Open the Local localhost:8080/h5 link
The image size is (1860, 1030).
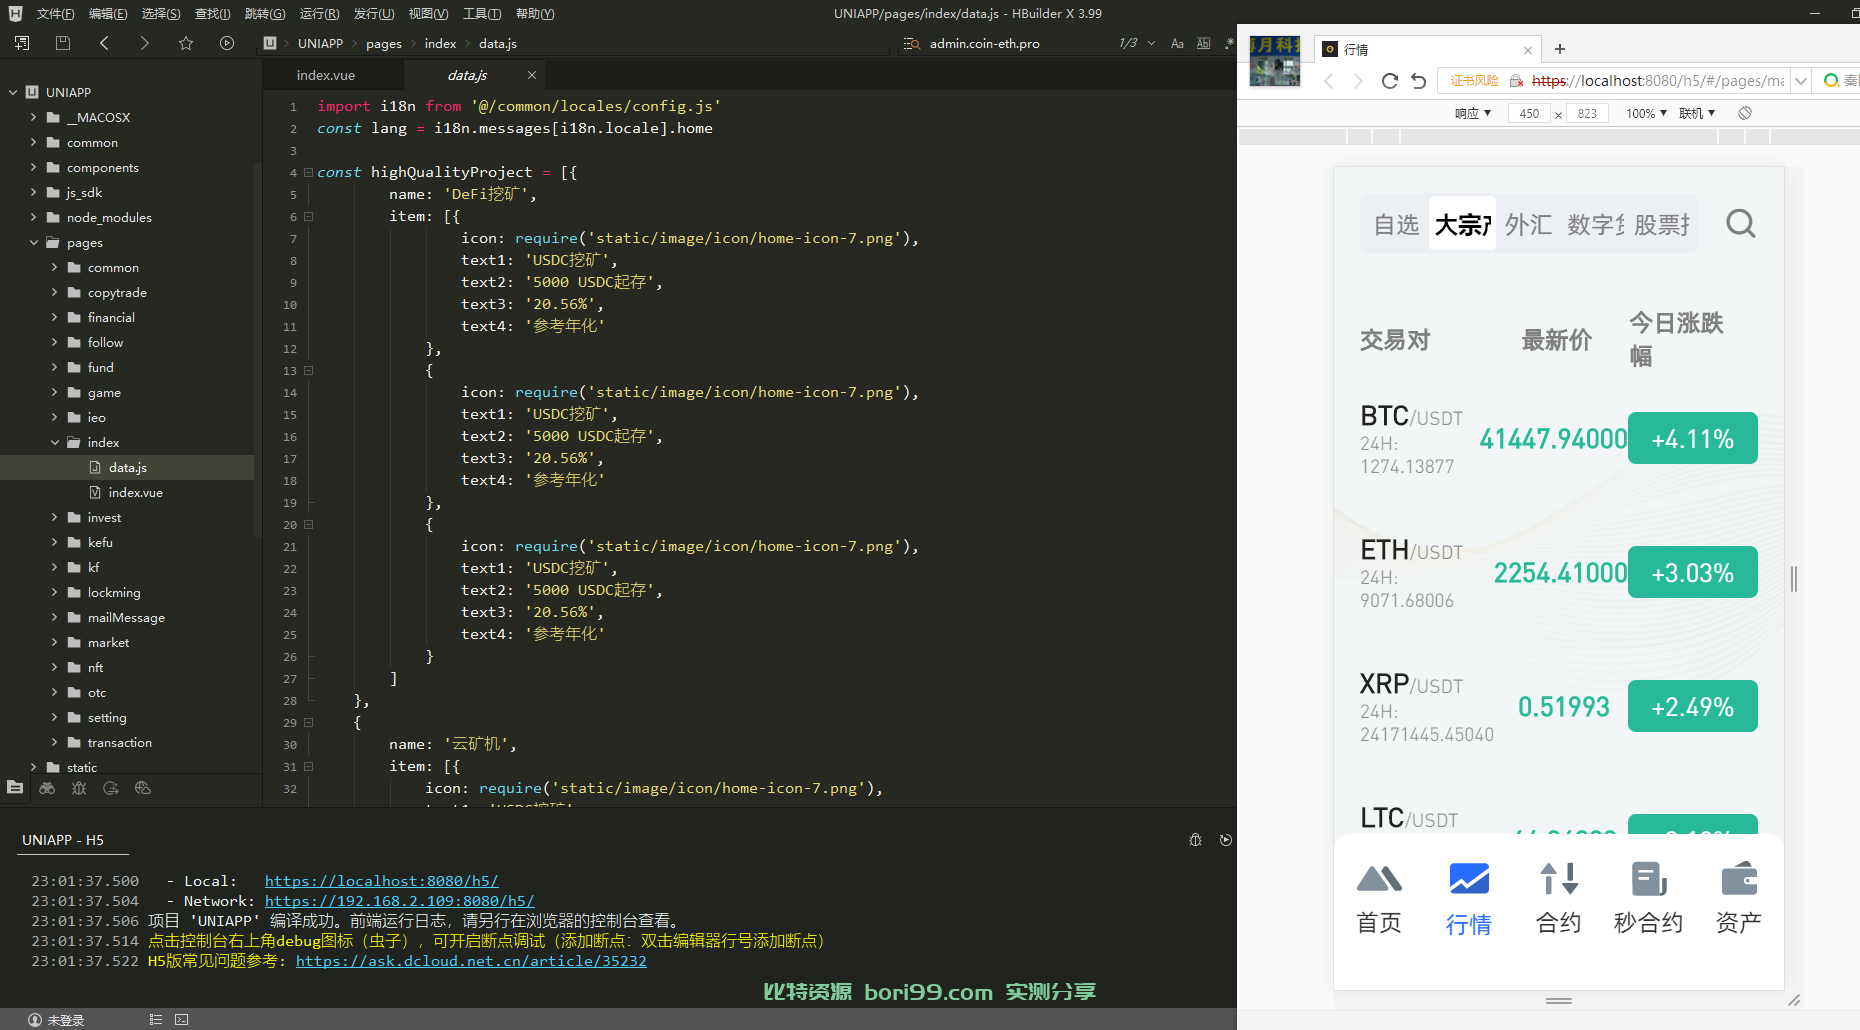tap(381, 881)
